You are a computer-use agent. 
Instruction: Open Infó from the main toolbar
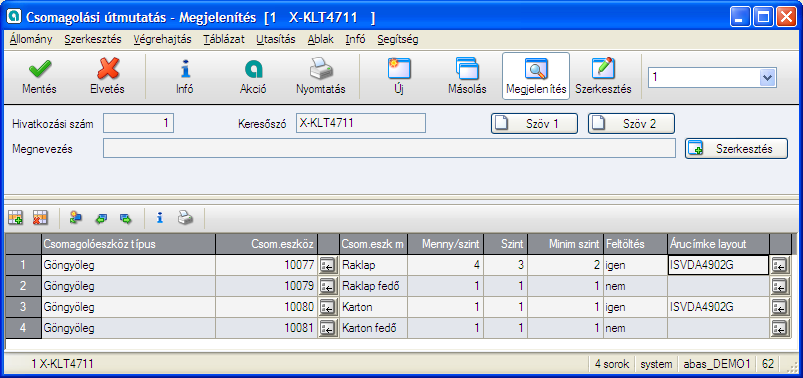184,76
